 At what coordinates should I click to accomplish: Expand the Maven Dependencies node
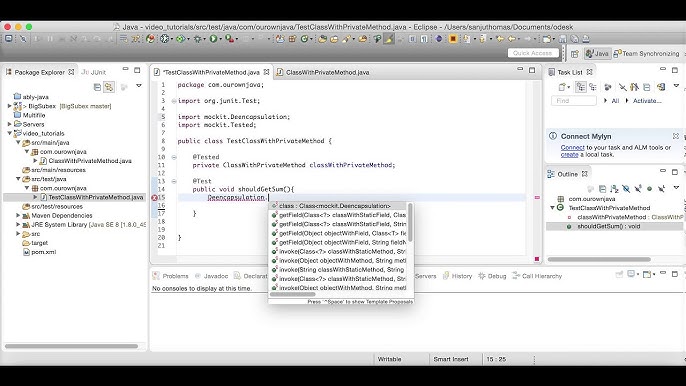coord(18,215)
